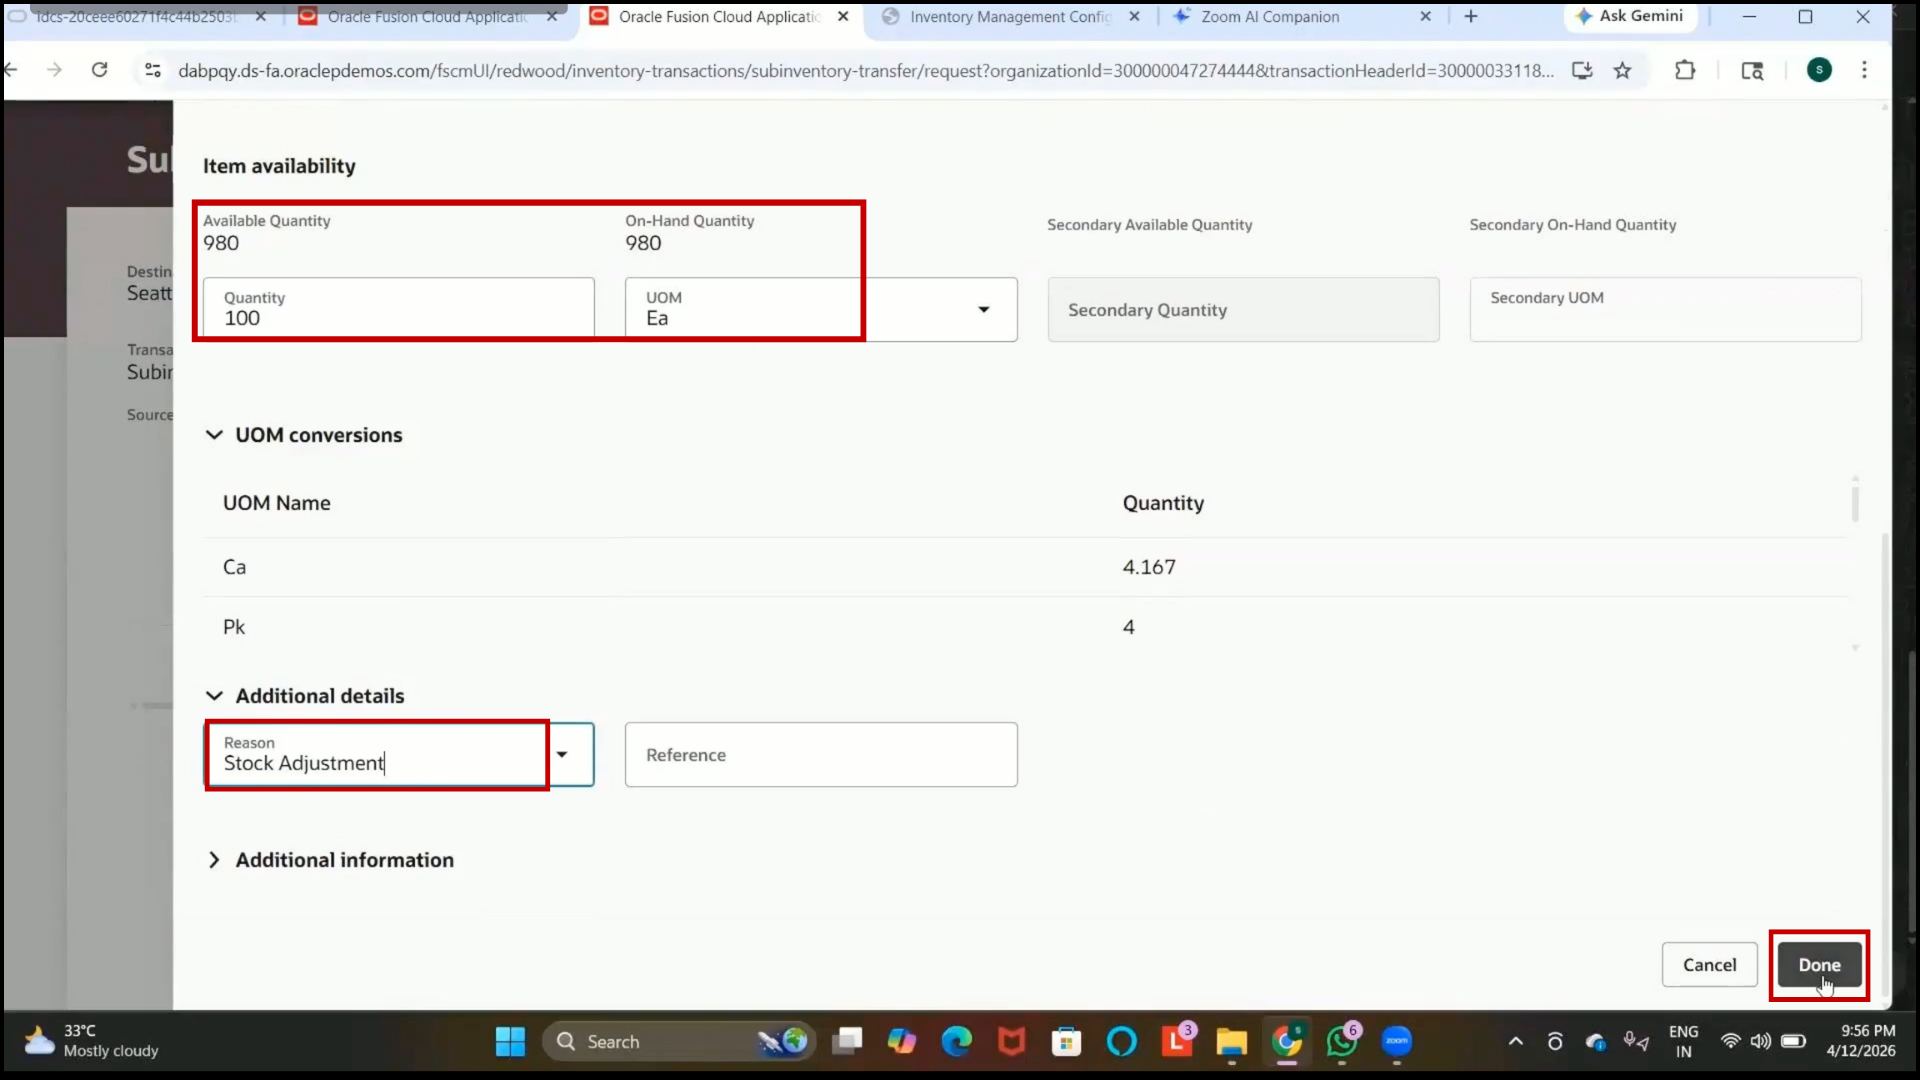1920x1080 pixels.
Task: Open the weather widget
Action: tap(92, 1041)
